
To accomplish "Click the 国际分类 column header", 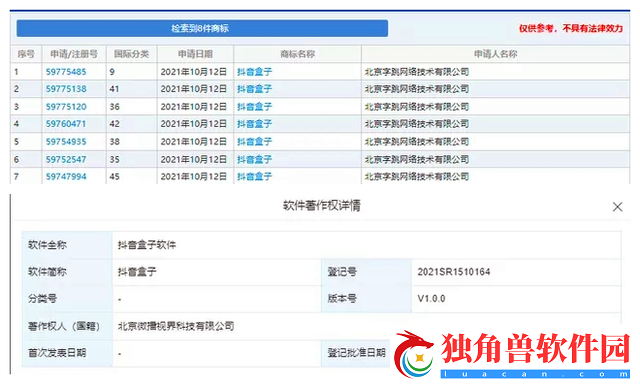I will (131, 54).
